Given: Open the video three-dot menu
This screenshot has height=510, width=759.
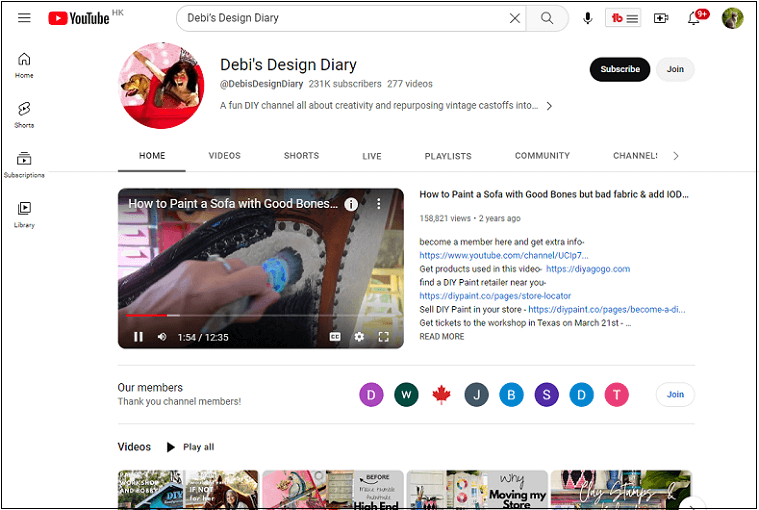Looking at the screenshot, I should [379, 204].
